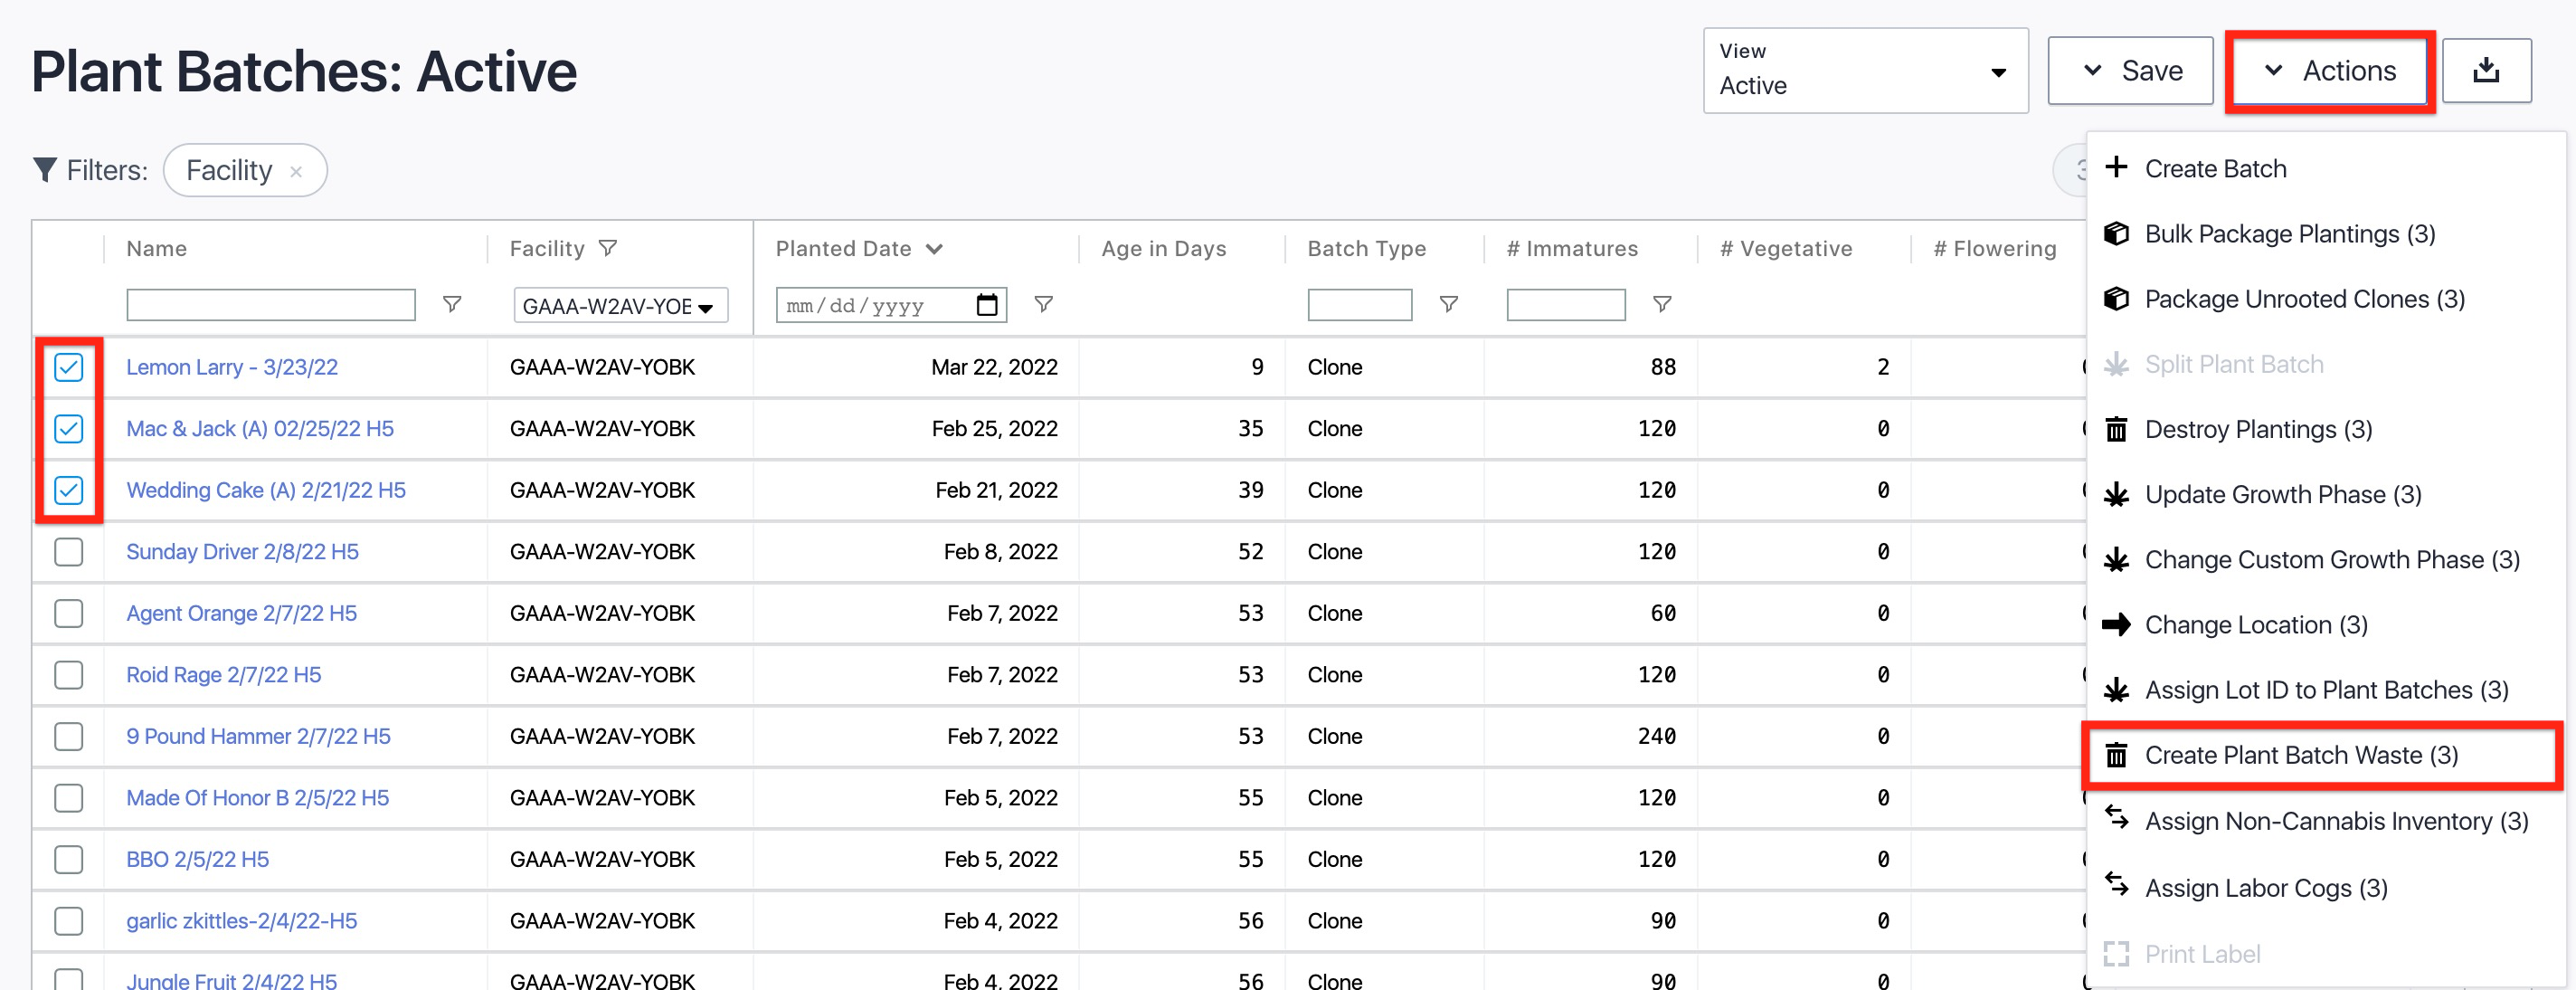Click the filter funnel next to Name input
This screenshot has width=2576, height=990.
452,304
